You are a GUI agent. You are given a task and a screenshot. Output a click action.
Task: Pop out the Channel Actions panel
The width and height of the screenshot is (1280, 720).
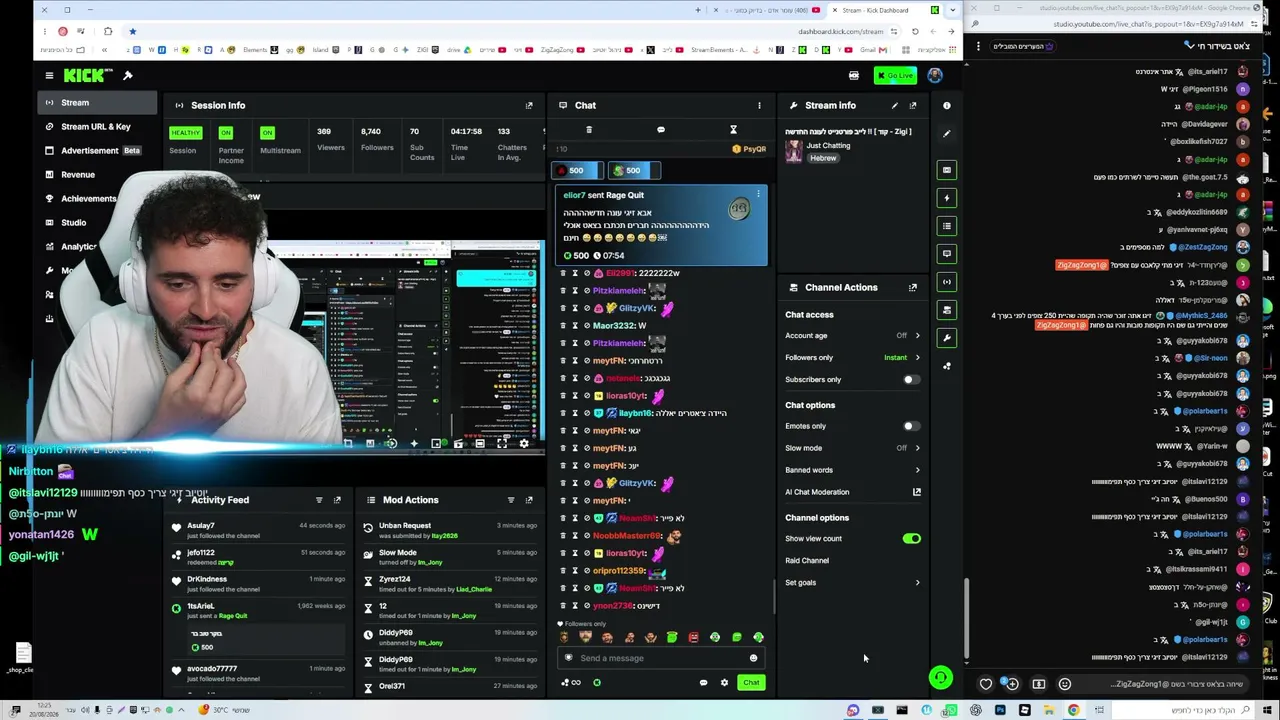(x=913, y=287)
